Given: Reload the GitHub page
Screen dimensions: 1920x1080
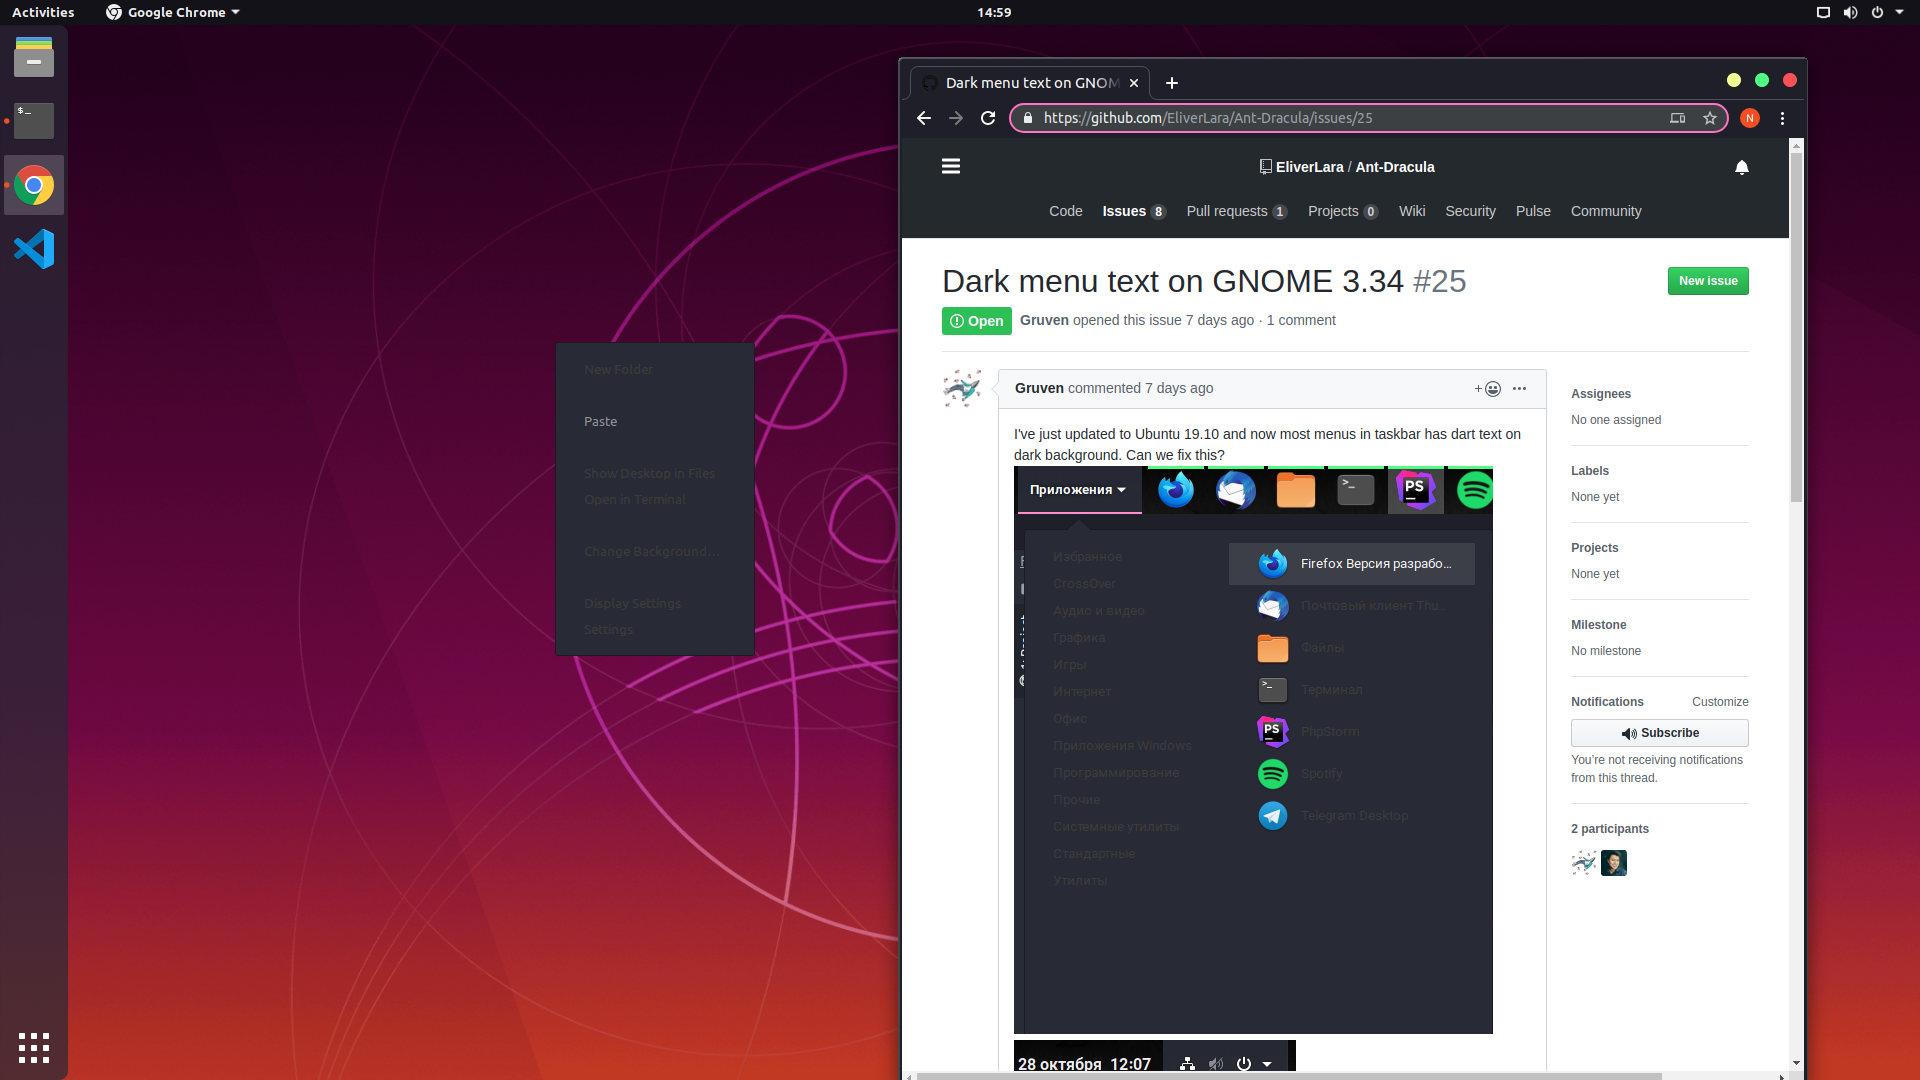Looking at the screenshot, I should (x=988, y=118).
